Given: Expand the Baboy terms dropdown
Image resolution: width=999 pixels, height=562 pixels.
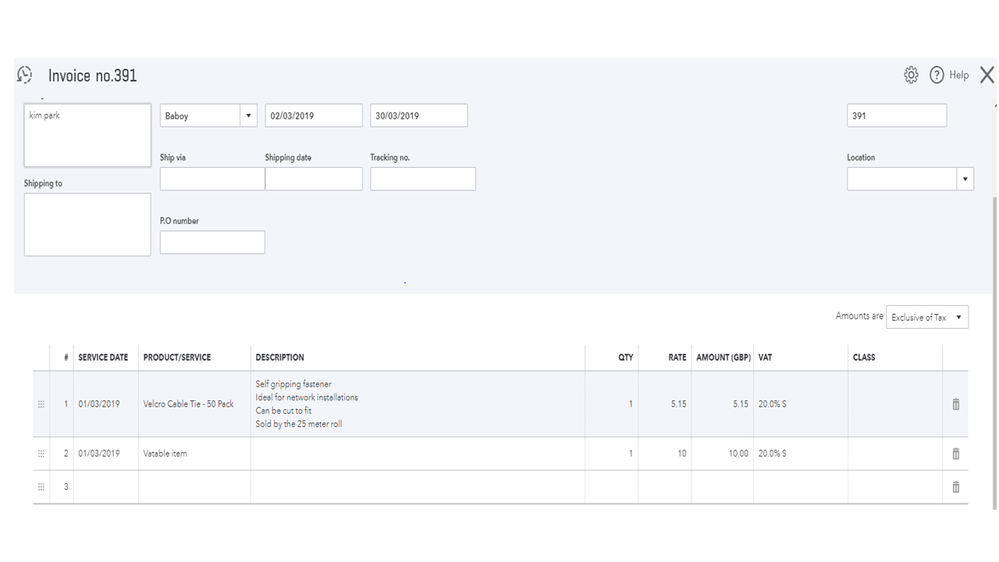Looking at the screenshot, I should (249, 116).
